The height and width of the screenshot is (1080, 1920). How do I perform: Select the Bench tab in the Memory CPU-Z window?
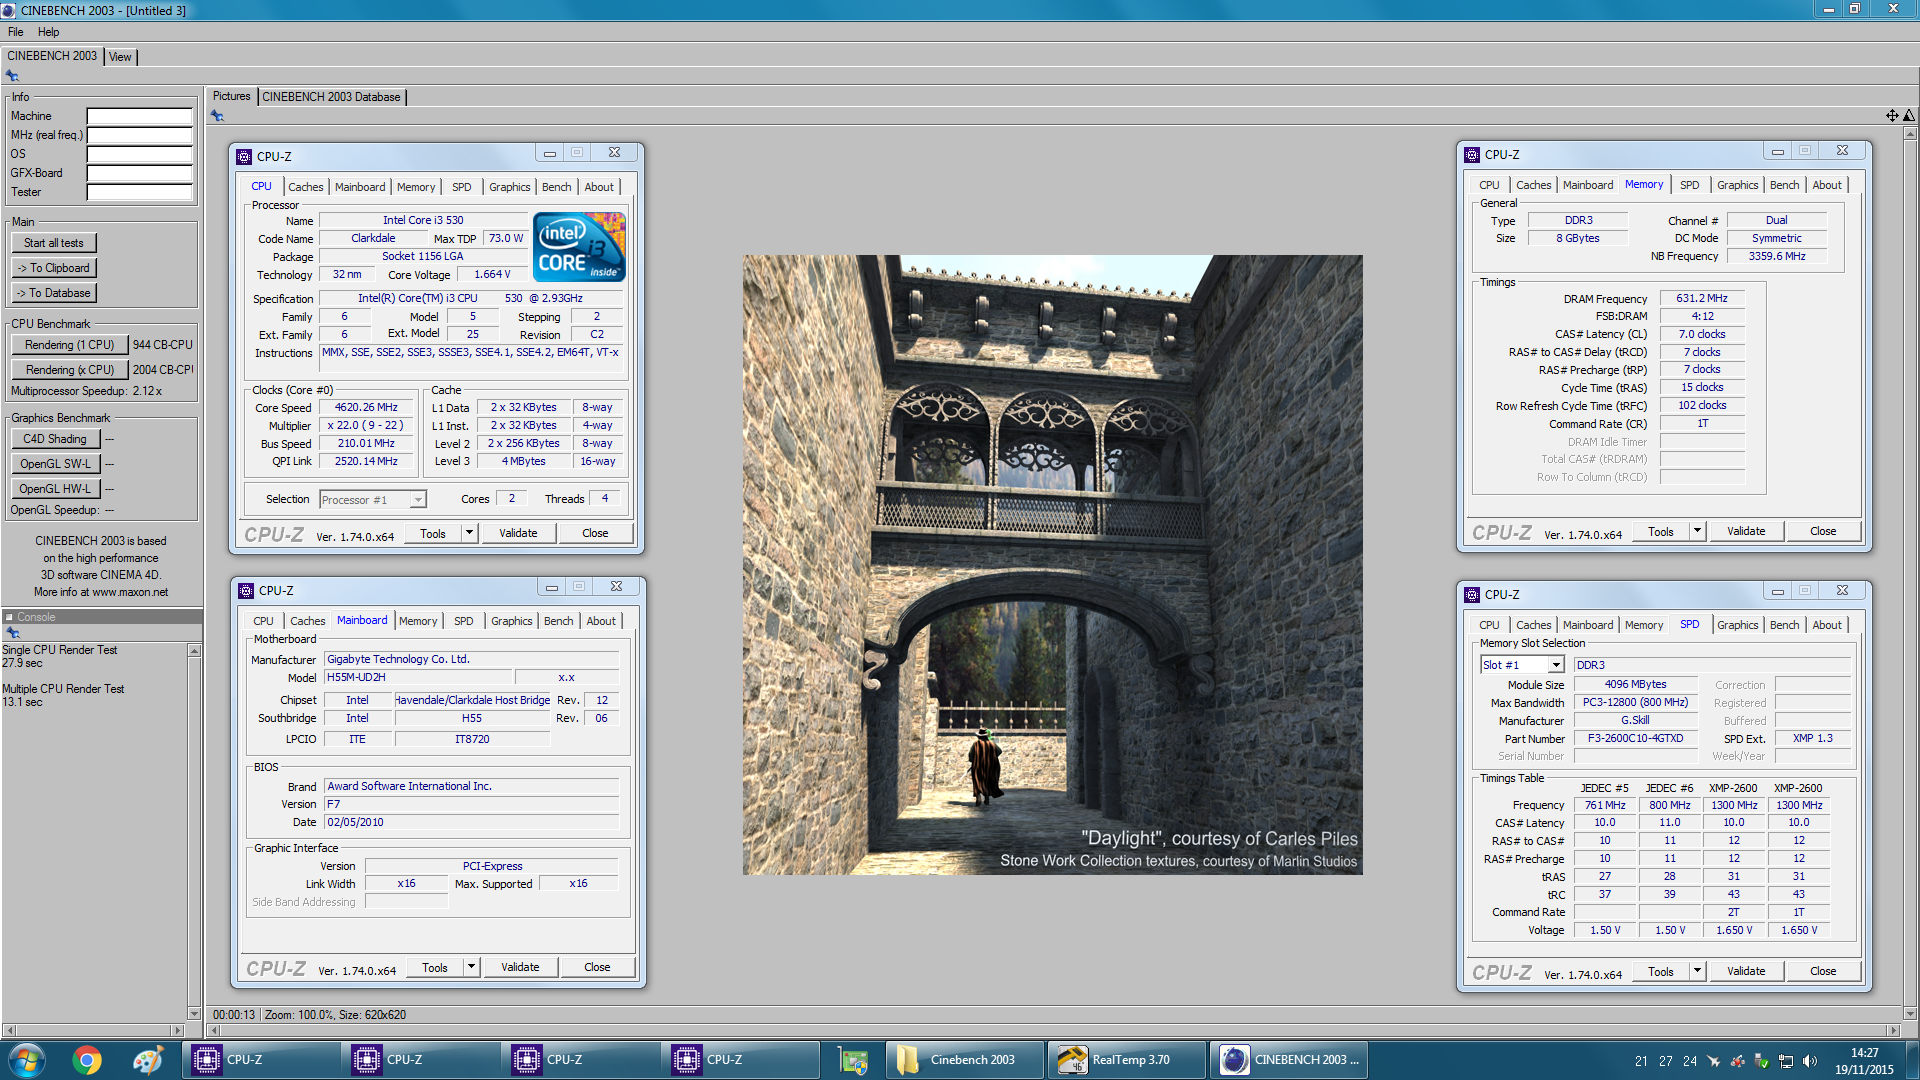point(1784,185)
